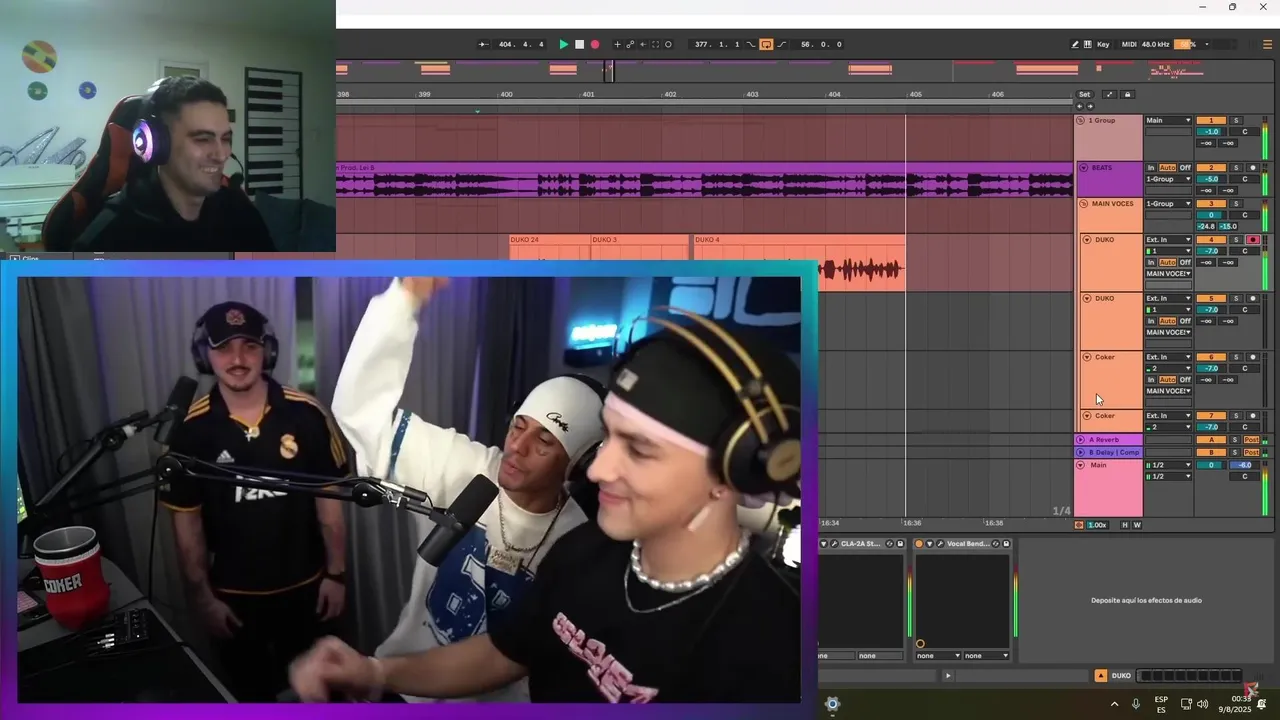Image resolution: width=1280 pixels, height=720 pixels.
Task: Open the Main track upper 1/2 output dropdown
Action: [1168, 465]
